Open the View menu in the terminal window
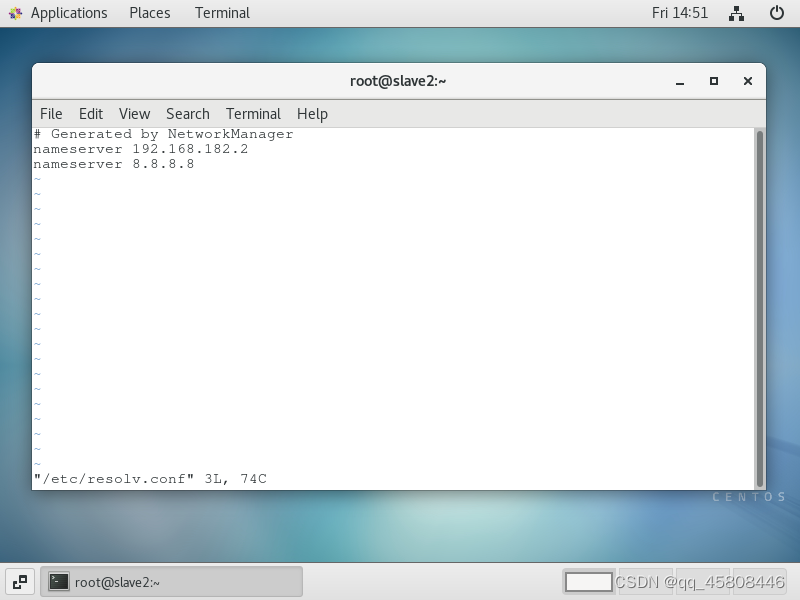Screen dimensions: 800x600 click(134, 113)
